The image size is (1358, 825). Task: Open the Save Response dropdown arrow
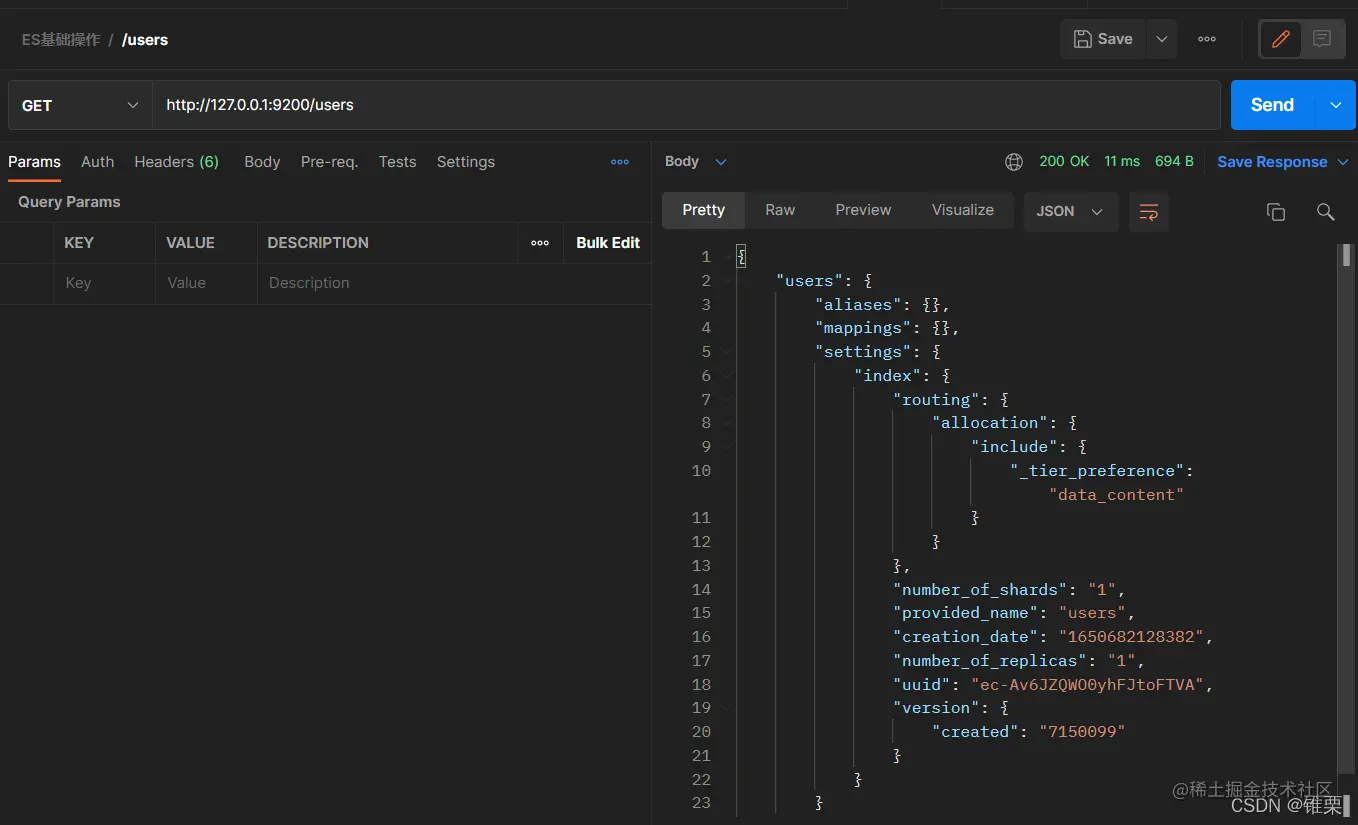tap(1343, 162)
